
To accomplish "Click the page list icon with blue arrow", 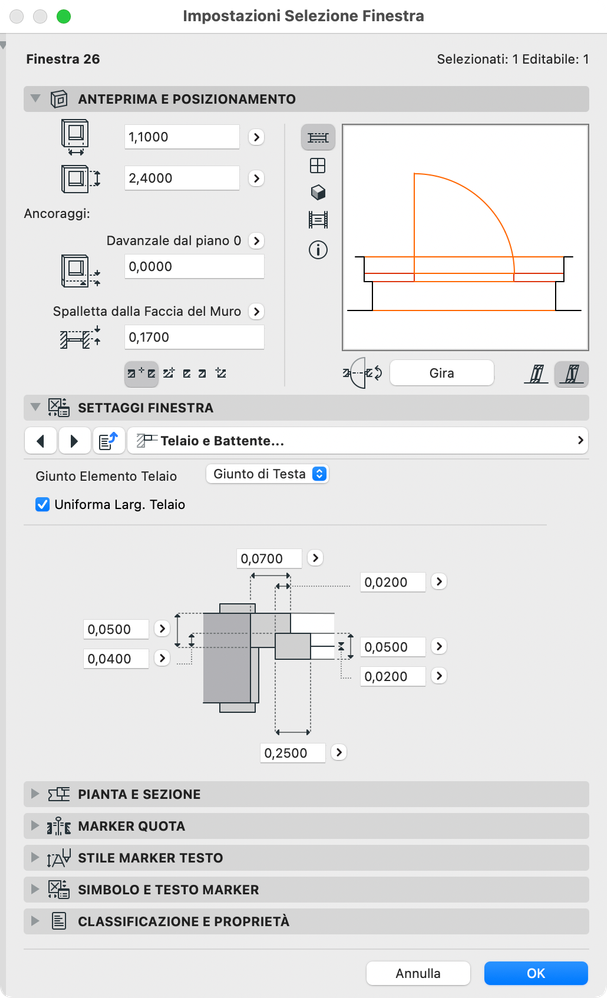I will (x=109, y=440).
